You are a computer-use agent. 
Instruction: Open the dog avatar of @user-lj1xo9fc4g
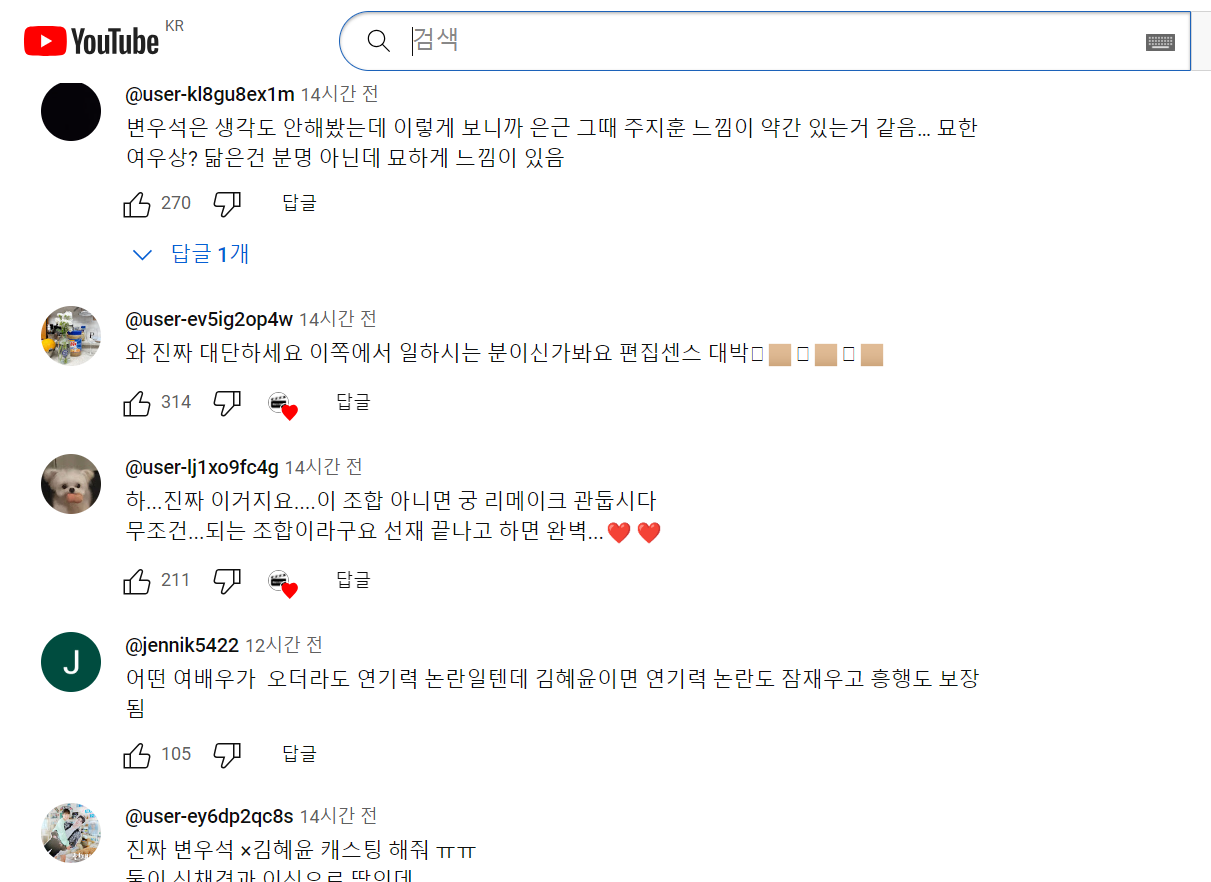(71, 484)
